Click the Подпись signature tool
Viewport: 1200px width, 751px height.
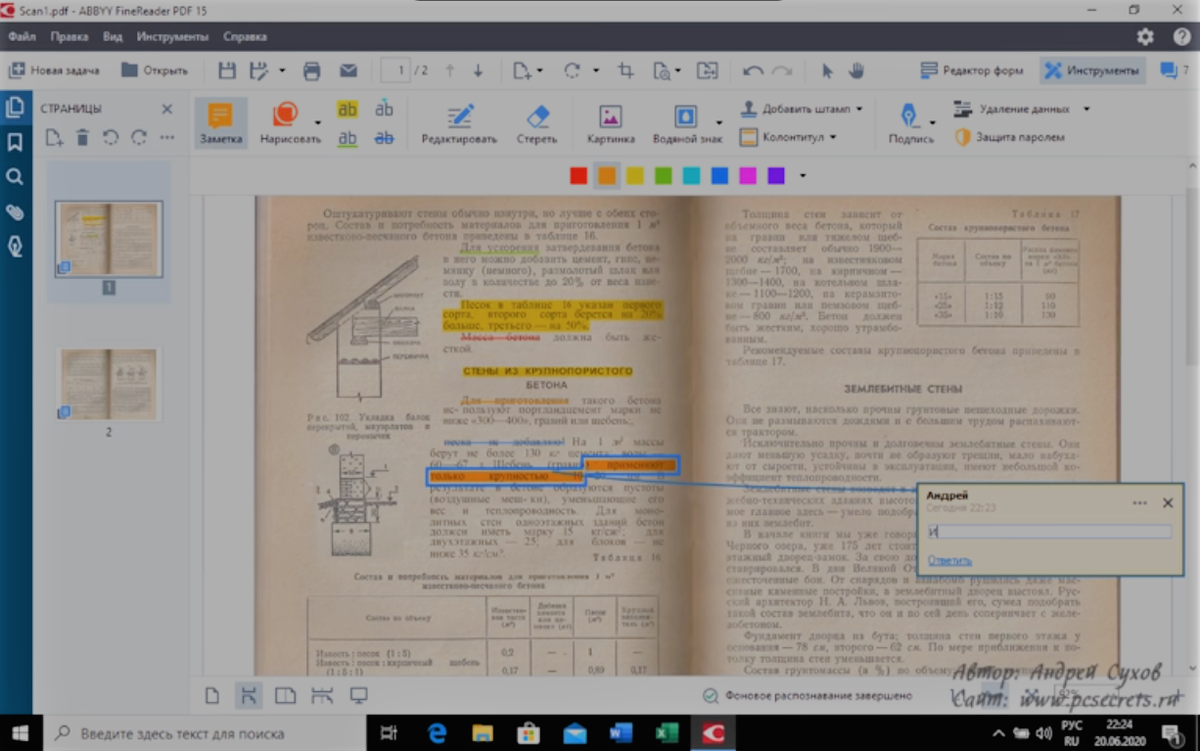pos(910,123)
